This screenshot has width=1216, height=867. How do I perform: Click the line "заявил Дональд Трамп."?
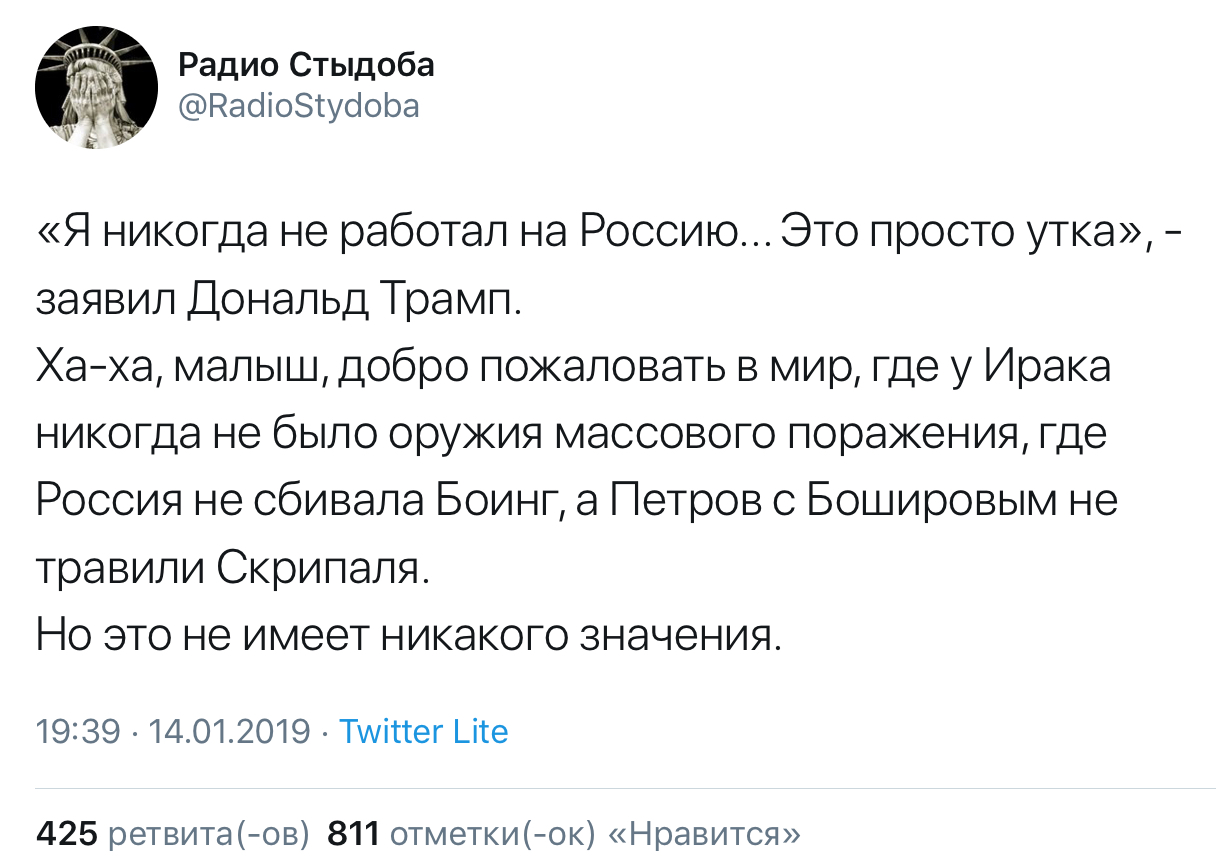point(278,301)
